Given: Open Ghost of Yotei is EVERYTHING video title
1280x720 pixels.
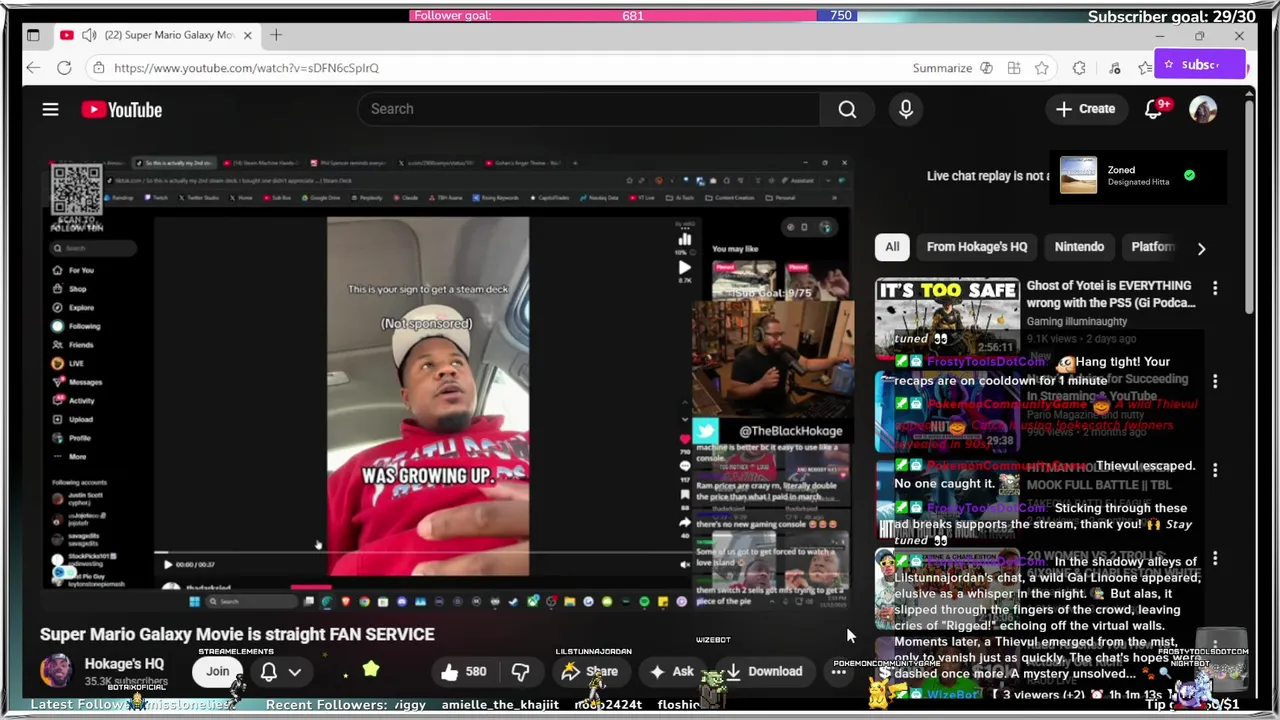Looking at the screenshot, I should click(x=1110, y=294).
